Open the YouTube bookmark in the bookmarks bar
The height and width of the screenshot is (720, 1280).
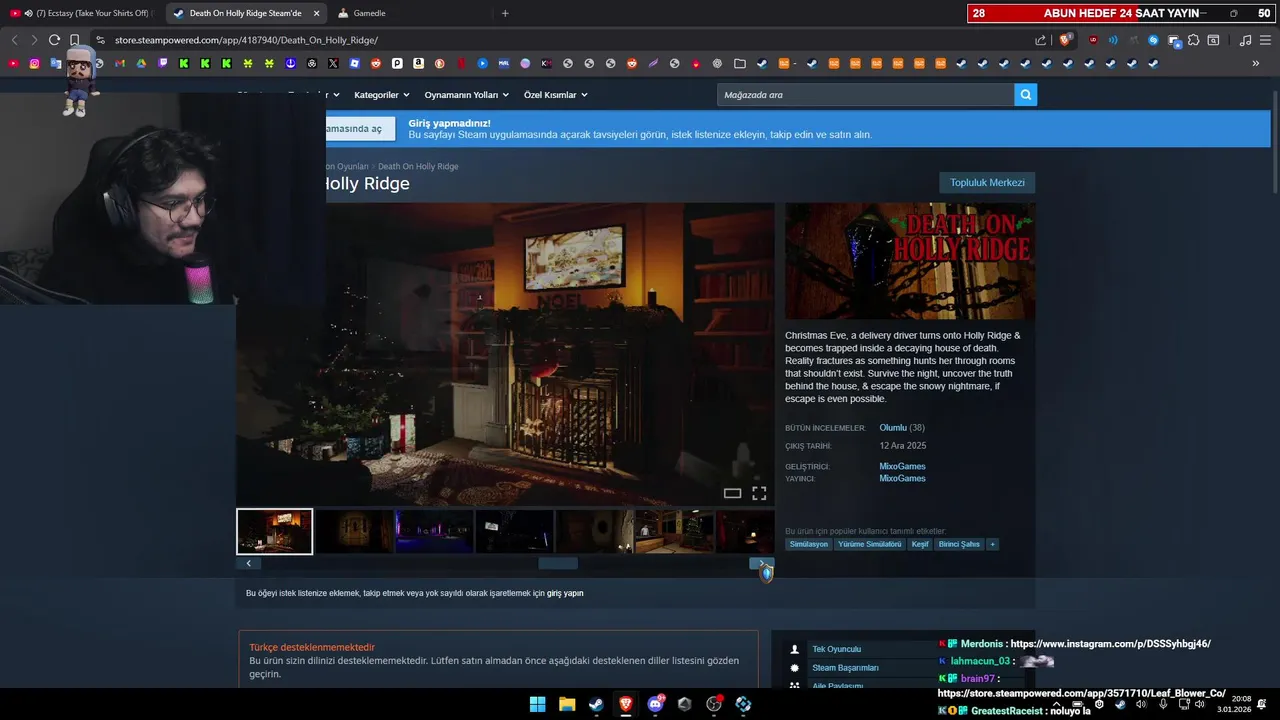[x=13, y=63]
